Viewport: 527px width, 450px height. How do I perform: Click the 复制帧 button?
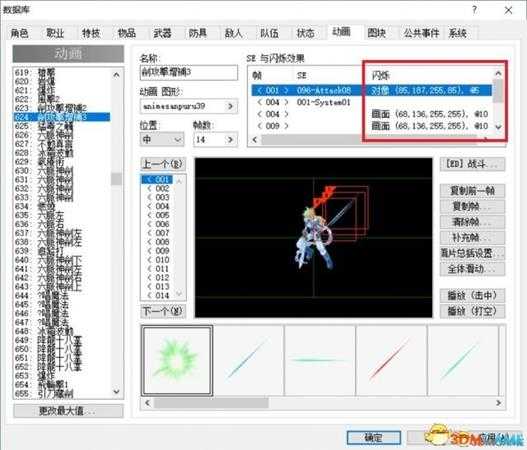pos(472,206)
